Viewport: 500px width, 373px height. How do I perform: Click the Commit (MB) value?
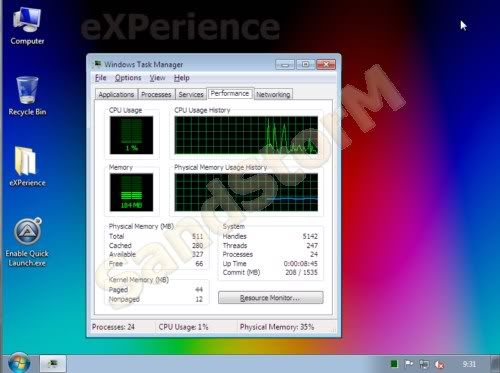click(301, 273)
